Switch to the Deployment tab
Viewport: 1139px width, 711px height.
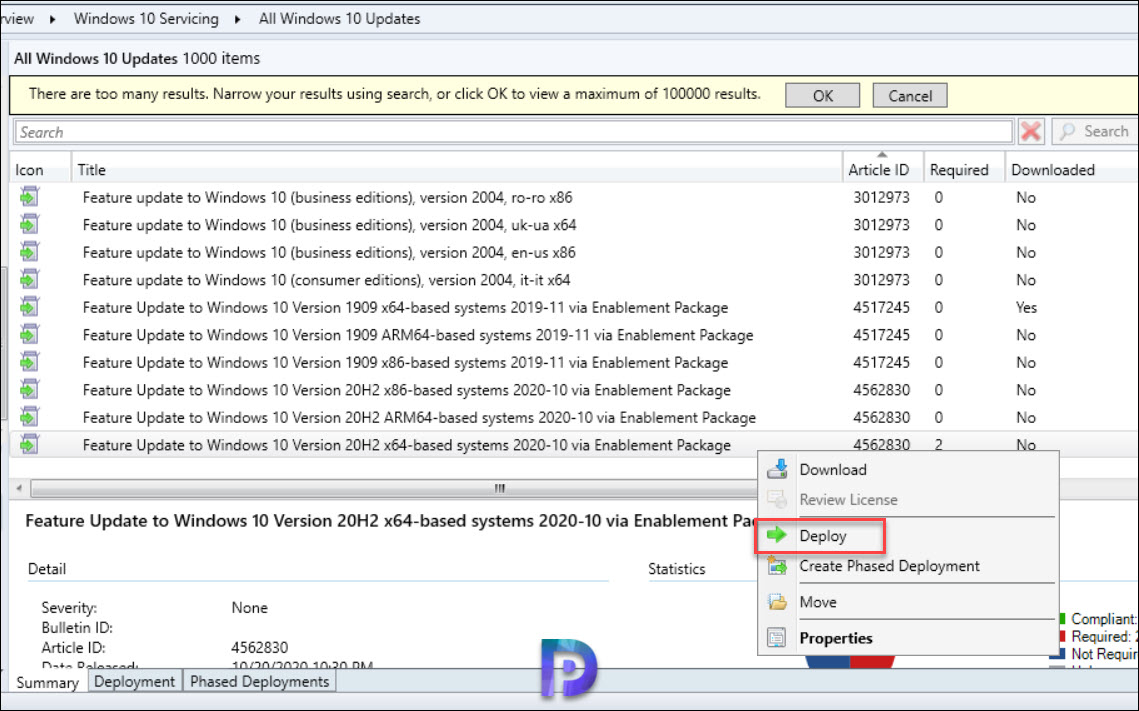click(x=134, y=681)
